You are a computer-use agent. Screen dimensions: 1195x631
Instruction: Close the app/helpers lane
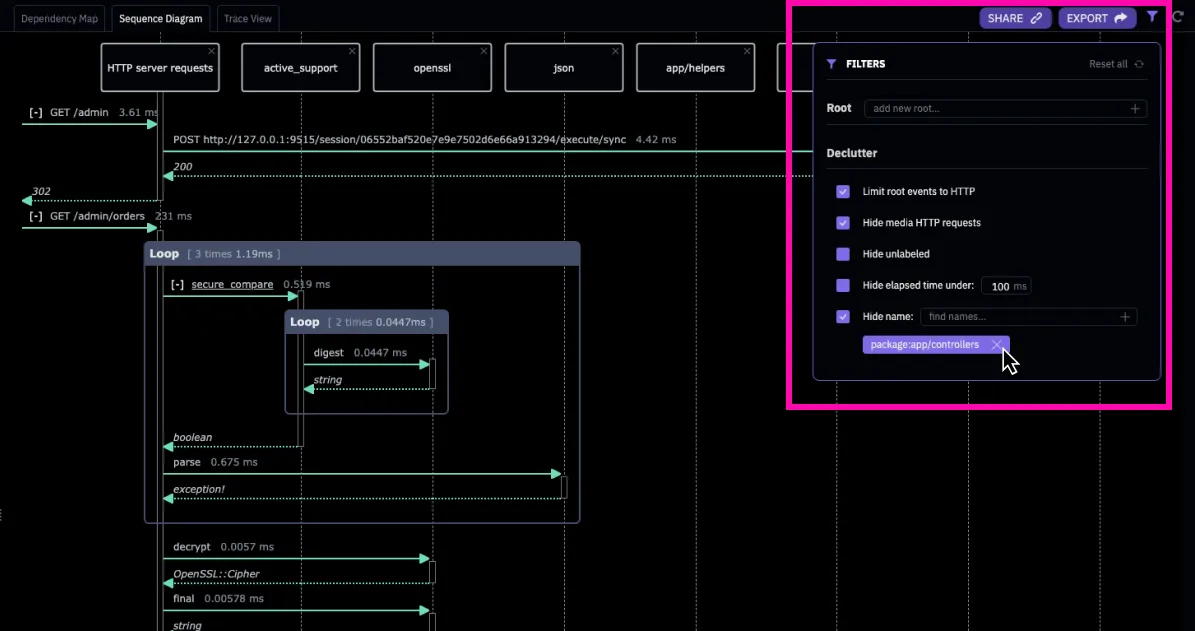coord(747,51)
